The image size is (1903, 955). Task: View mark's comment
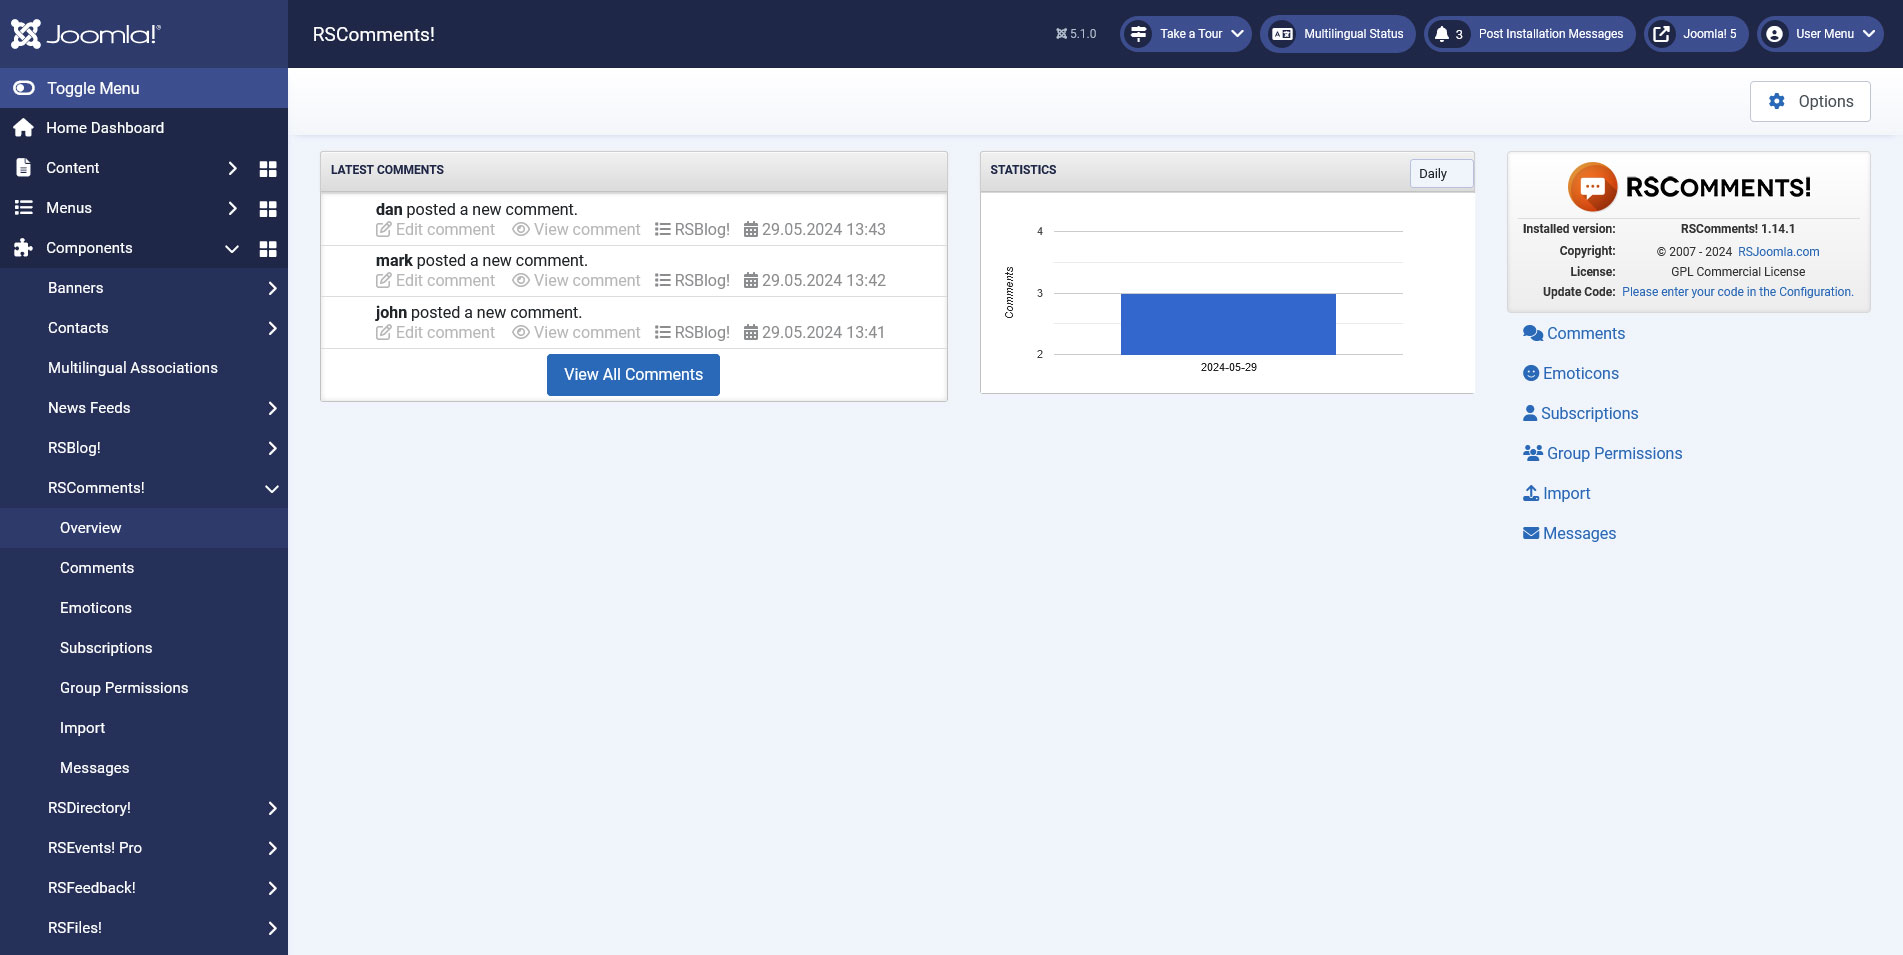[576, 281]
